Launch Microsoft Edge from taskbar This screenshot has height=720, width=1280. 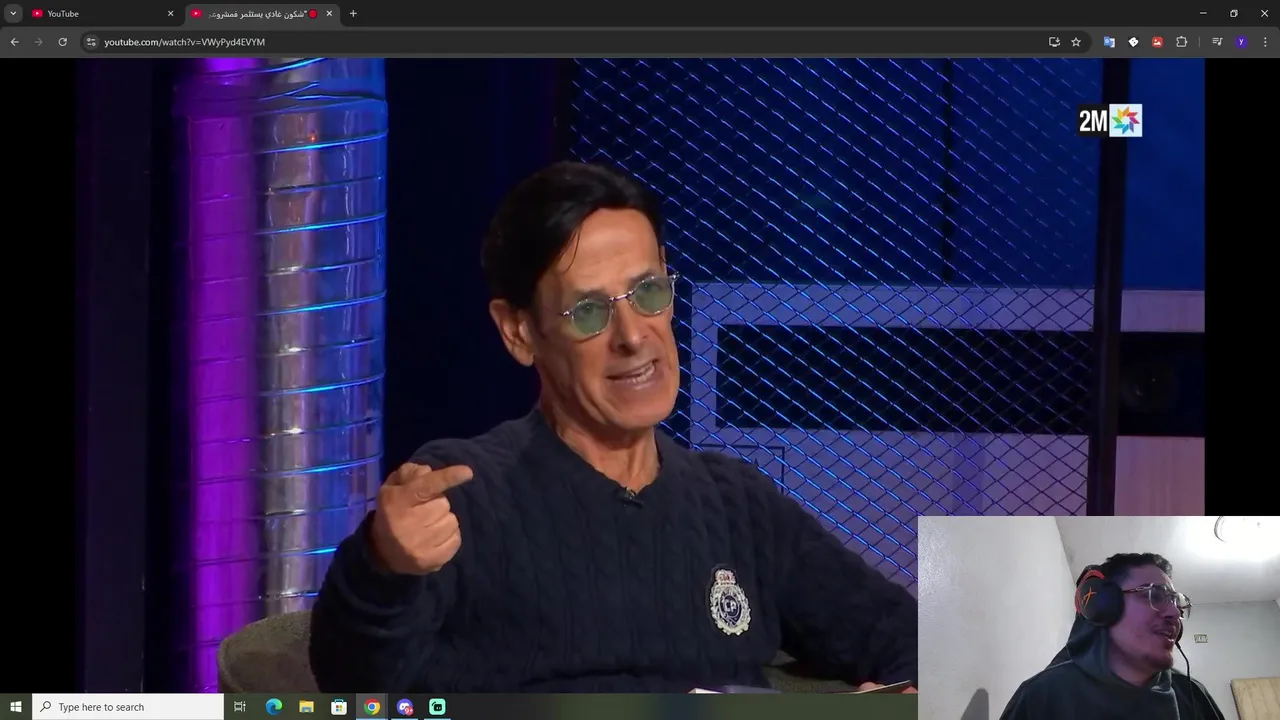274,707
